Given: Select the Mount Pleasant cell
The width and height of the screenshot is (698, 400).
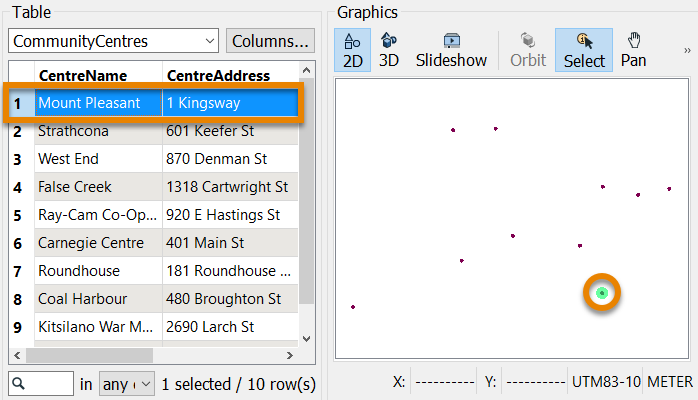Looking at the screenshot, I should tap(98, 103).
